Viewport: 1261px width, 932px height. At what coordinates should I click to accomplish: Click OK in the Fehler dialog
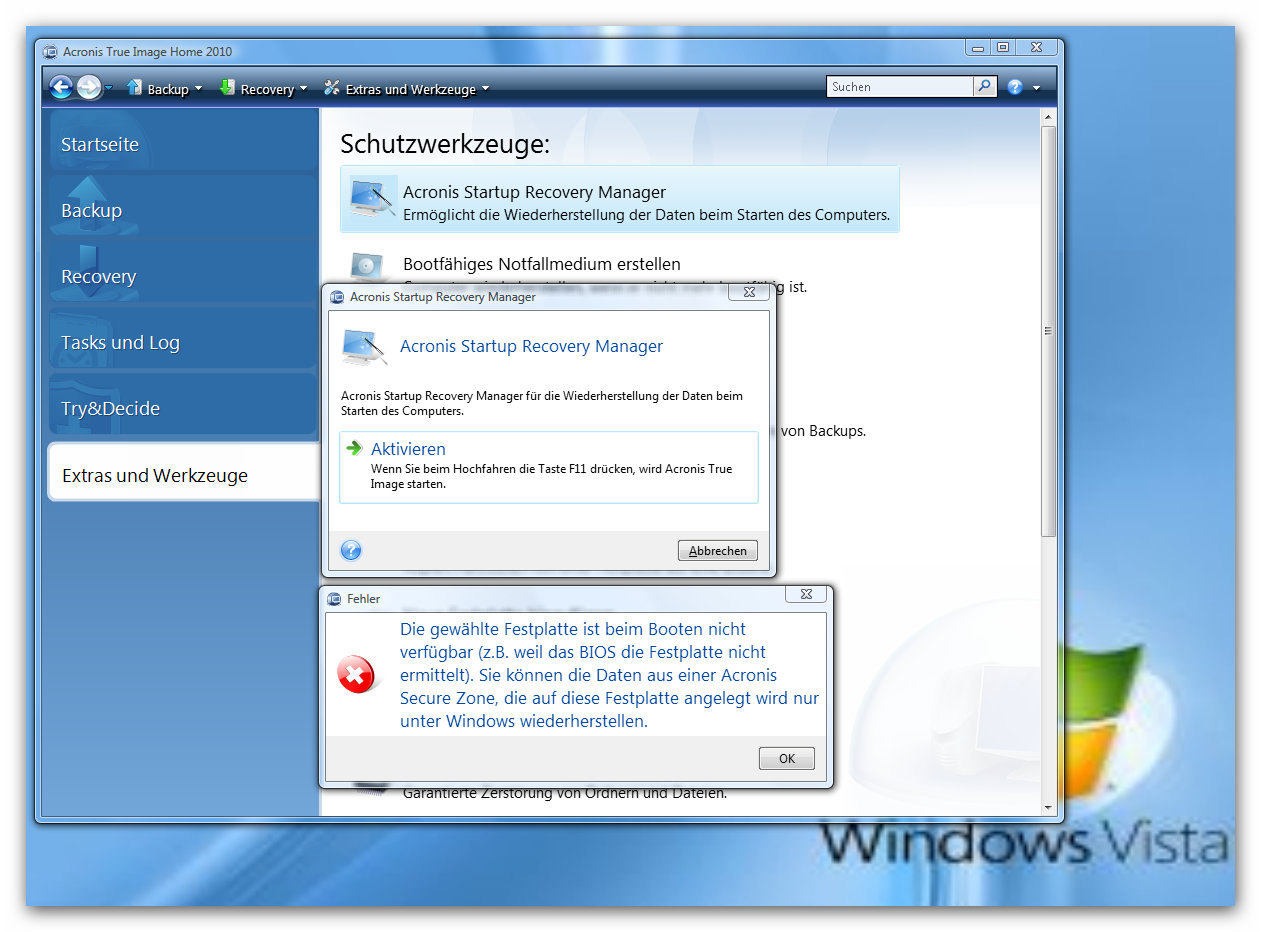pos(787,758)
